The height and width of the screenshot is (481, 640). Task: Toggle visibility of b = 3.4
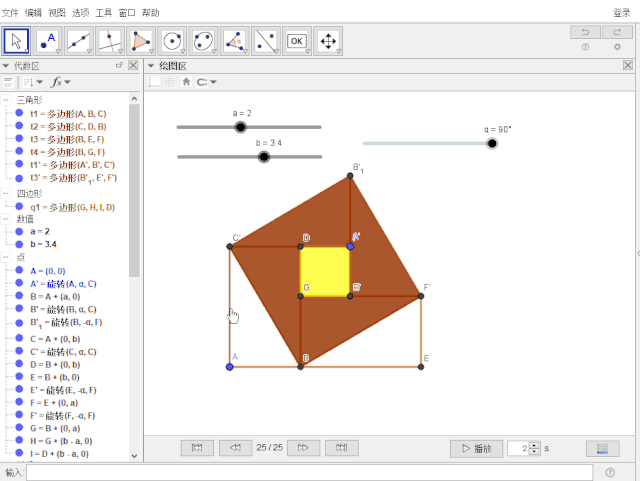click(x=19, y=244)
